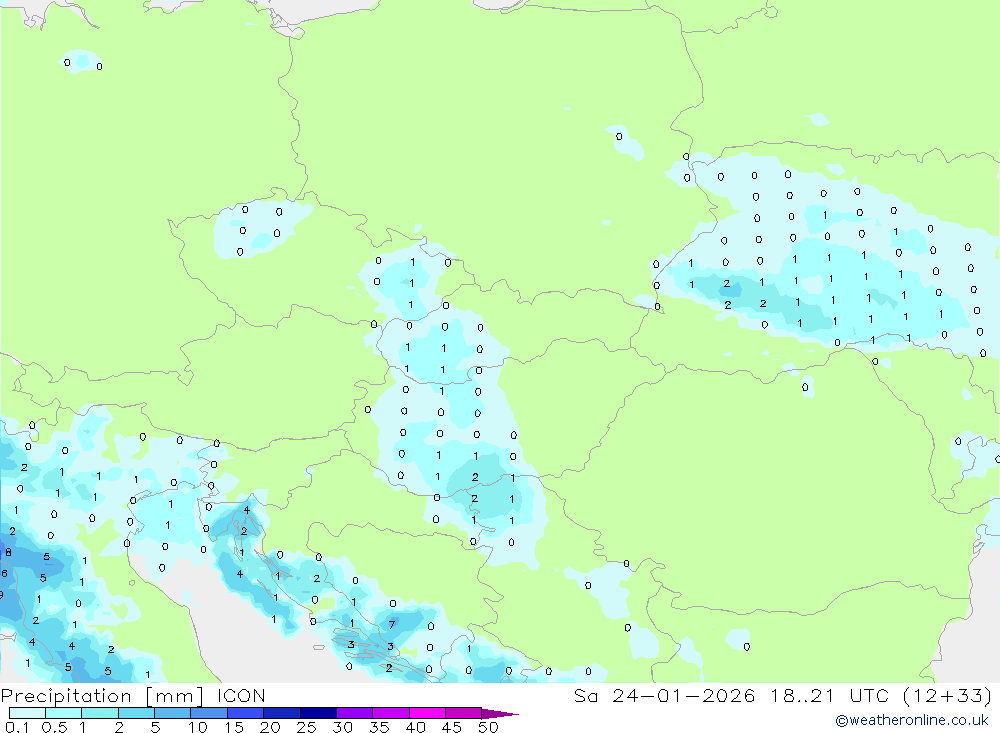Select the '30' legend scale label
This screenshot has width=1000, height=733.
point(342,727)
